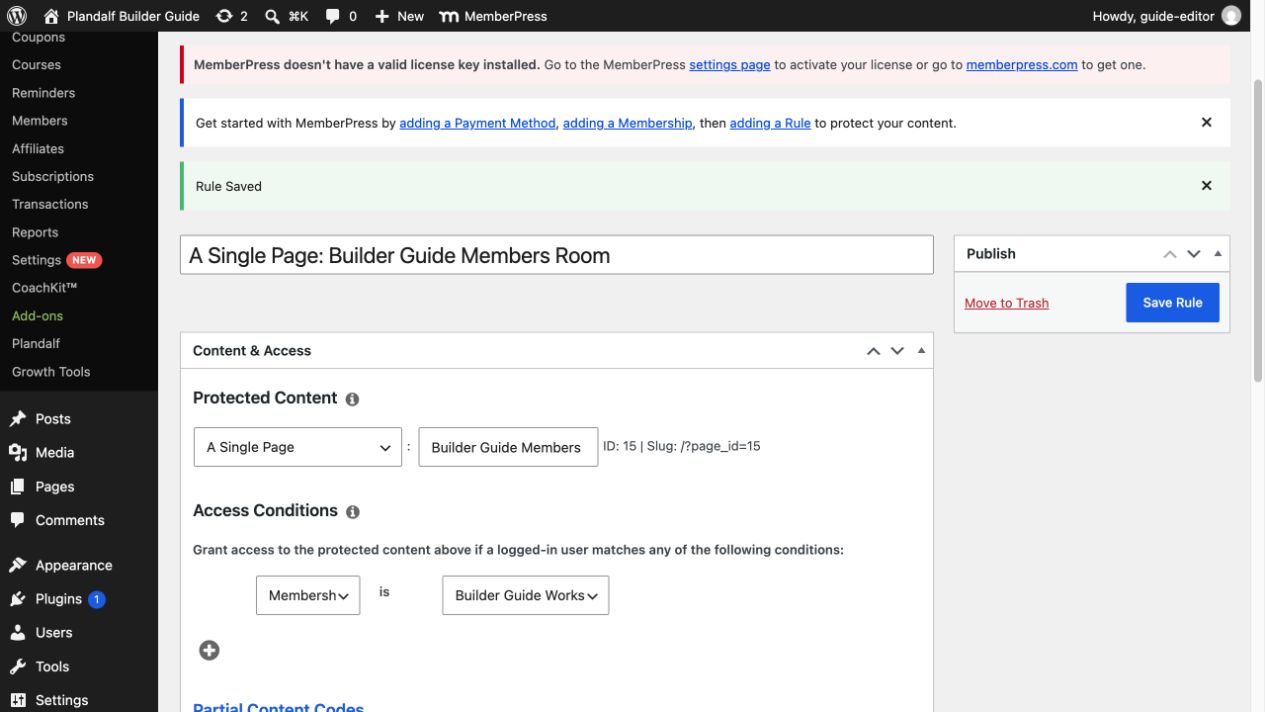Image resolution: width=1265 pixels, height=712 pixels.
Task: Click the Protected Content info icon
Action: point(352,399)
